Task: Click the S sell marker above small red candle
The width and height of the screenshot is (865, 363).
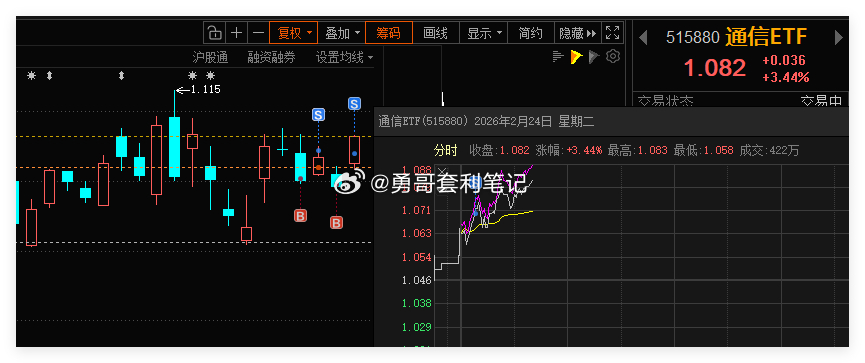Action: coord(318,115)
